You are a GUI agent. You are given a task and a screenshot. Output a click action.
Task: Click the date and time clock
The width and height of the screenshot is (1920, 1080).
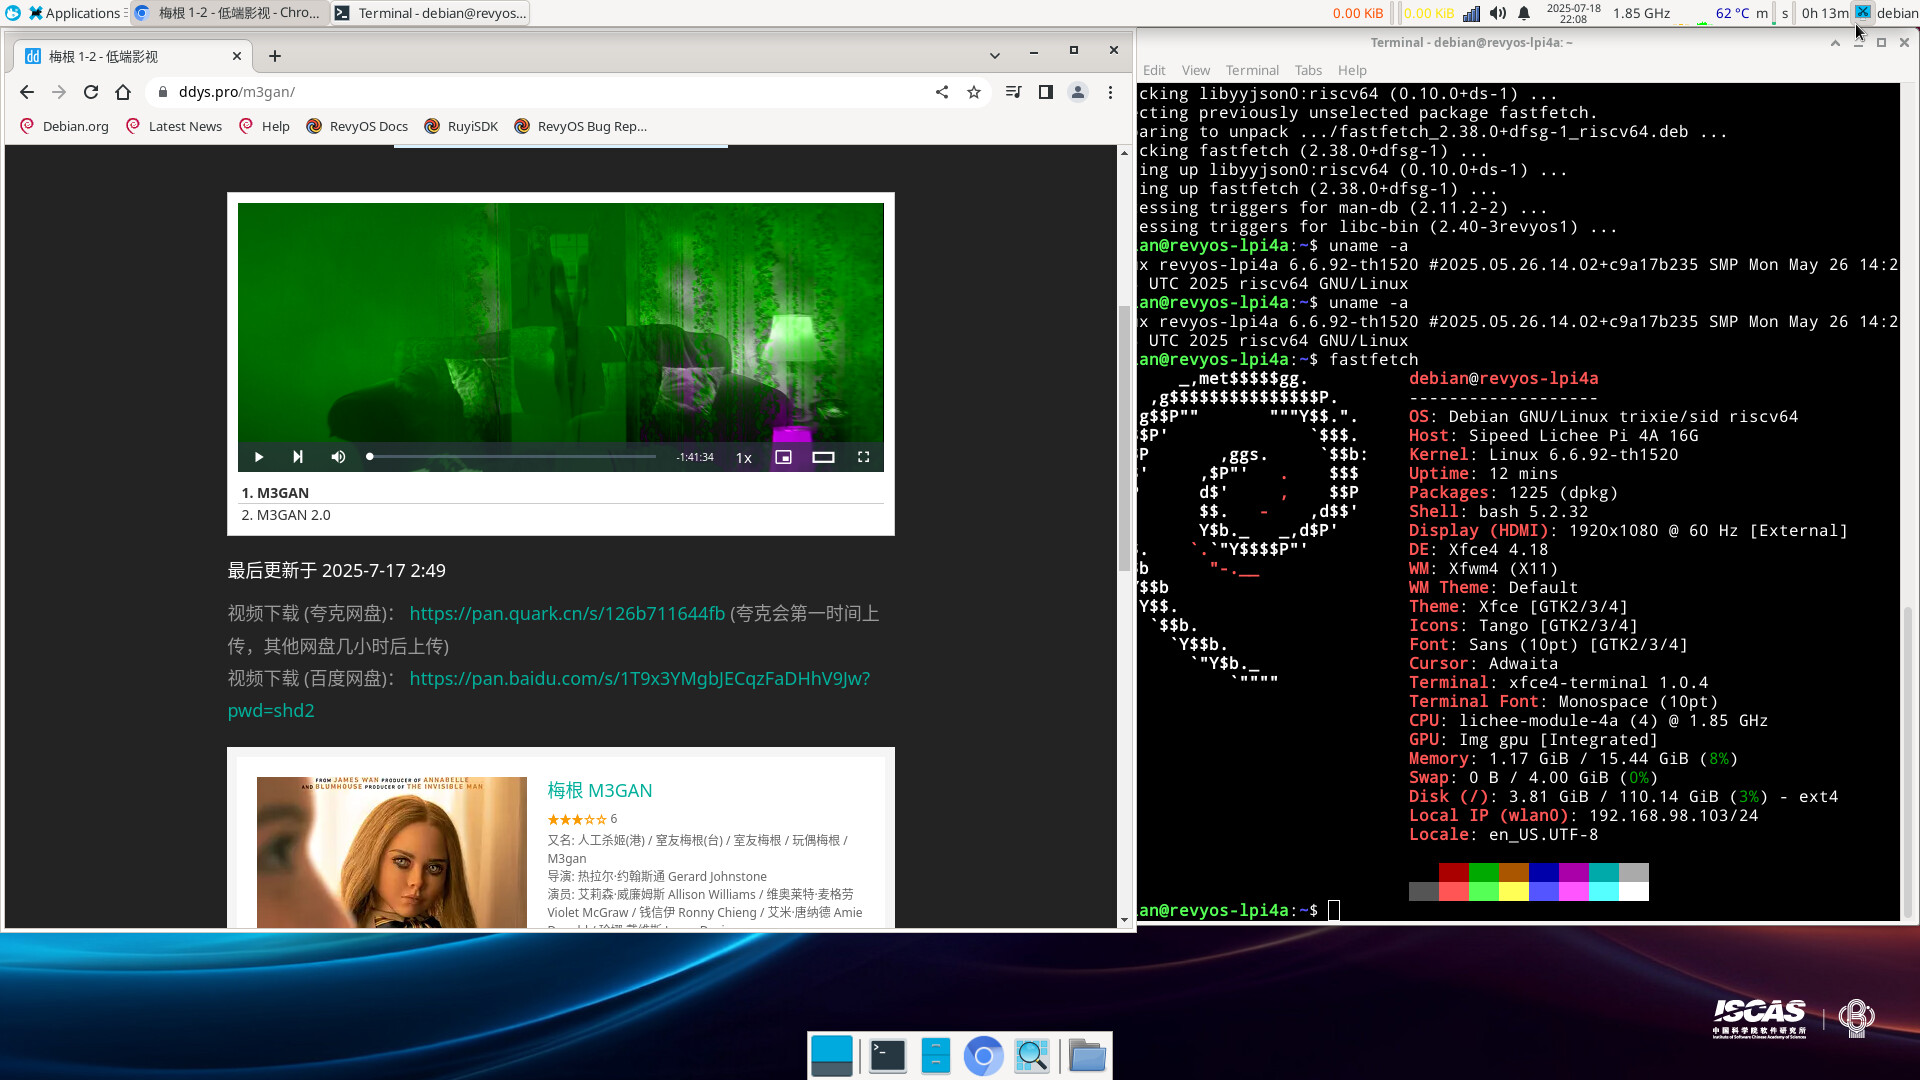1573,13
